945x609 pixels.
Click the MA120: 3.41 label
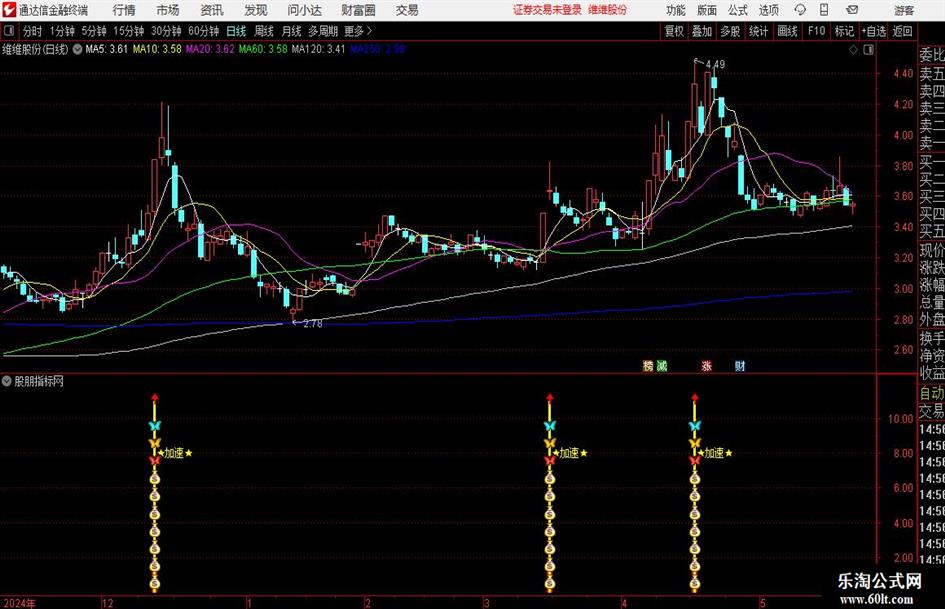318,49
